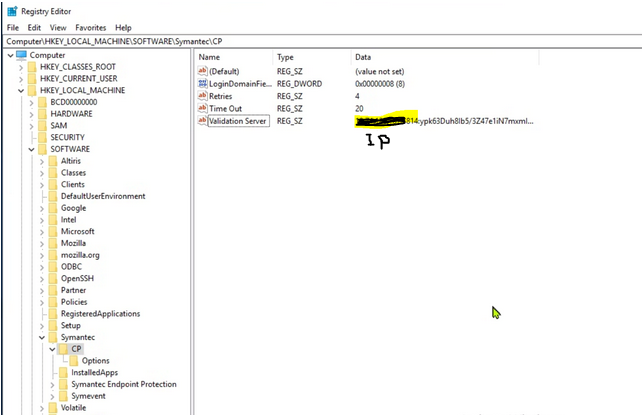This screenshot has height=415, width=642.
Task: Click the string icon beside Retries value
Action: [202, 96]
